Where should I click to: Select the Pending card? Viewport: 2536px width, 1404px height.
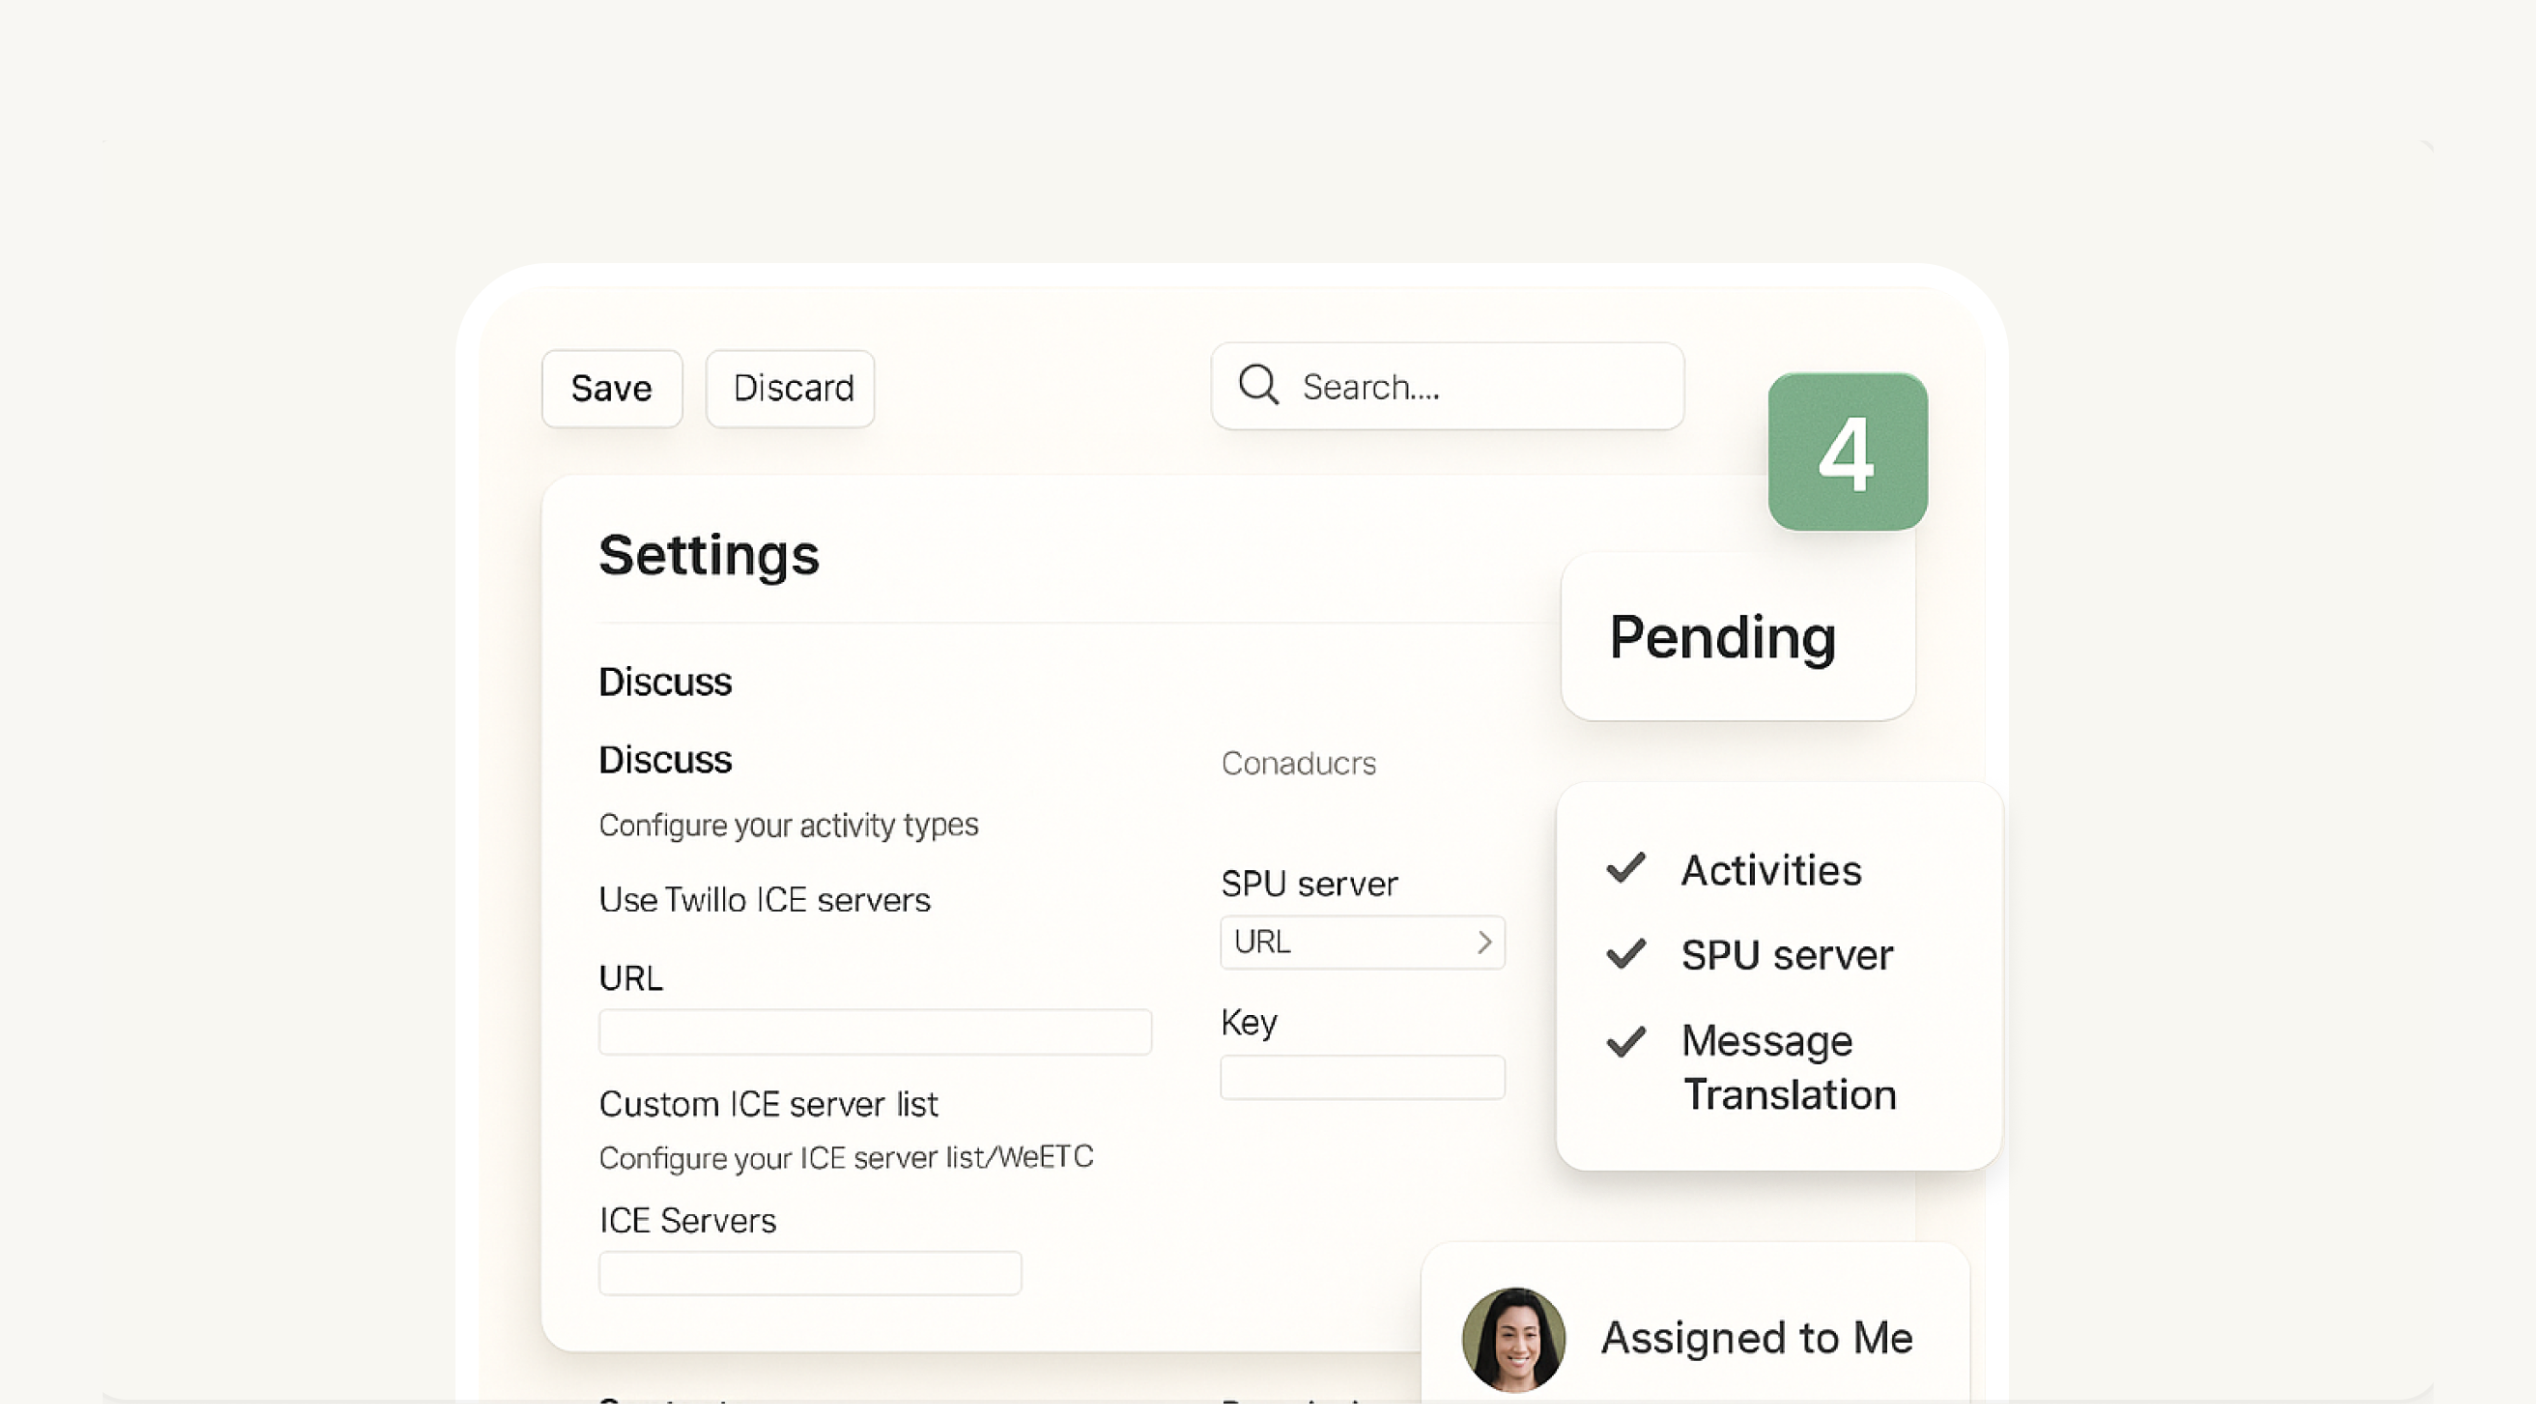pyautogui.click(x=1737, y=636)
